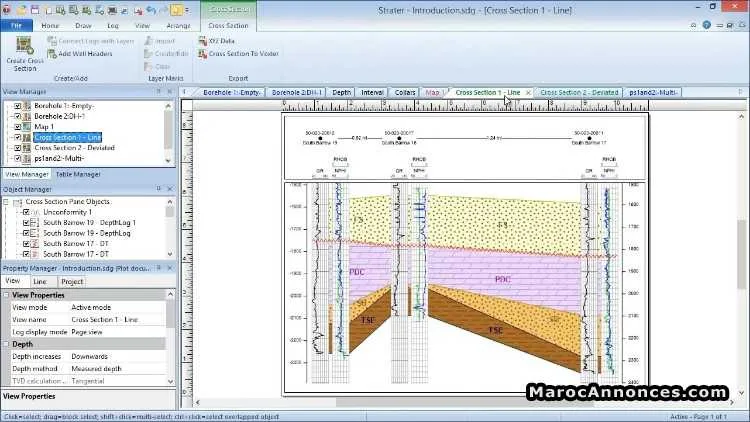Click the XYZ Data export icon

[x=203, y=41]
